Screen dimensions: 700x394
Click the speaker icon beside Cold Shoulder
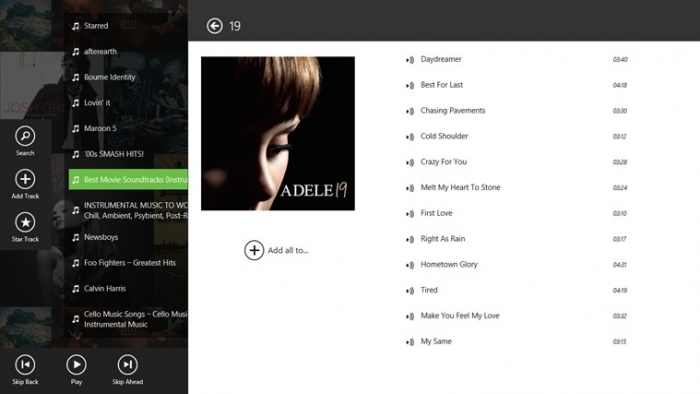tap(410, 137)
